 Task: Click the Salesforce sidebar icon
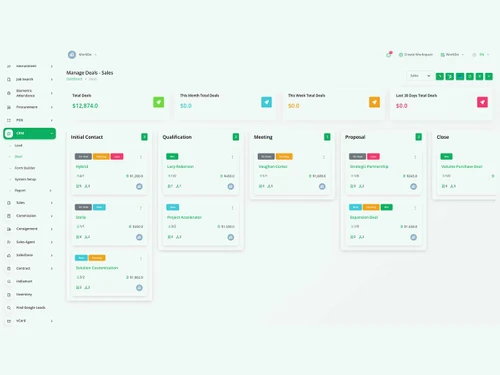coord(9,255)
